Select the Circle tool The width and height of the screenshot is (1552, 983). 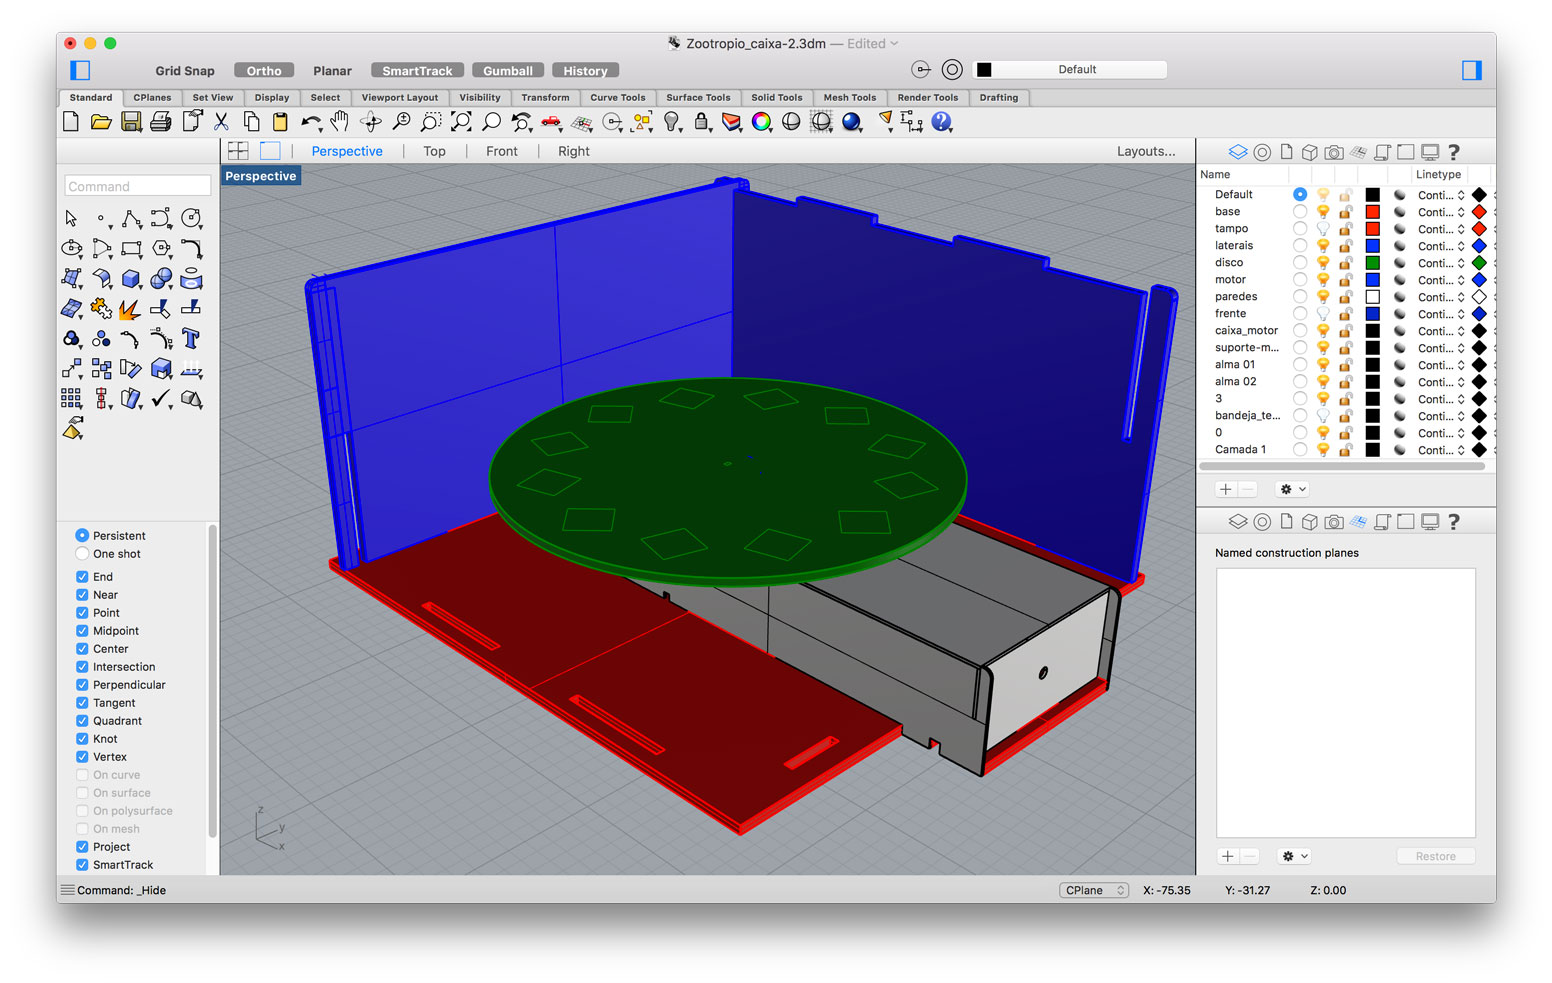[191, 218]
